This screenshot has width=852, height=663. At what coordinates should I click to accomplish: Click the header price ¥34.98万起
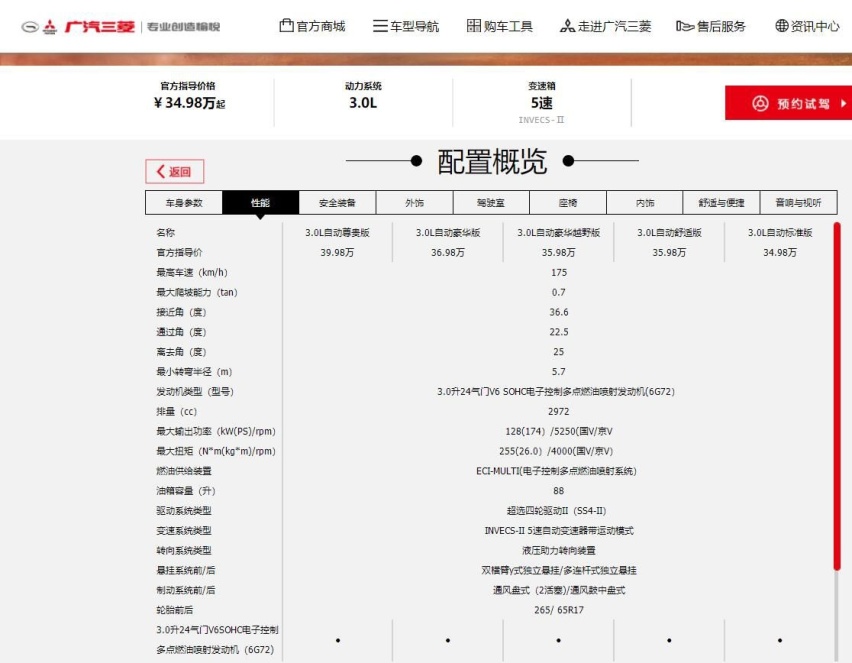coord(189,103)
